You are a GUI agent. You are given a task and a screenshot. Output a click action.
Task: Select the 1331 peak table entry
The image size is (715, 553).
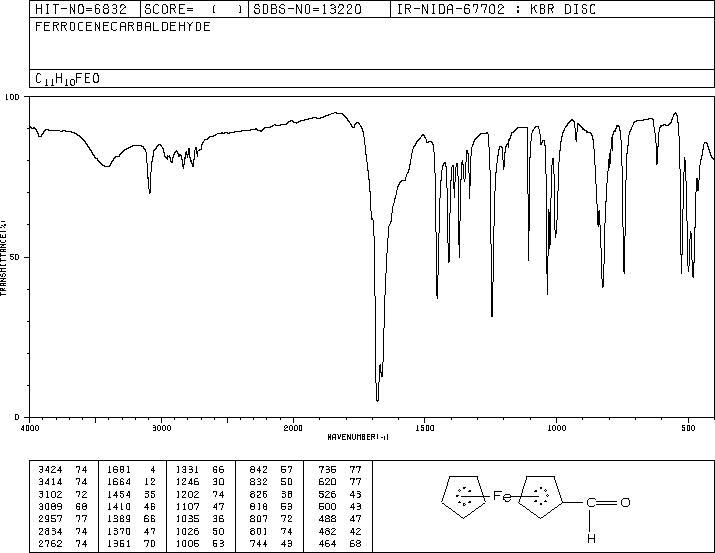tap(200, 470)
